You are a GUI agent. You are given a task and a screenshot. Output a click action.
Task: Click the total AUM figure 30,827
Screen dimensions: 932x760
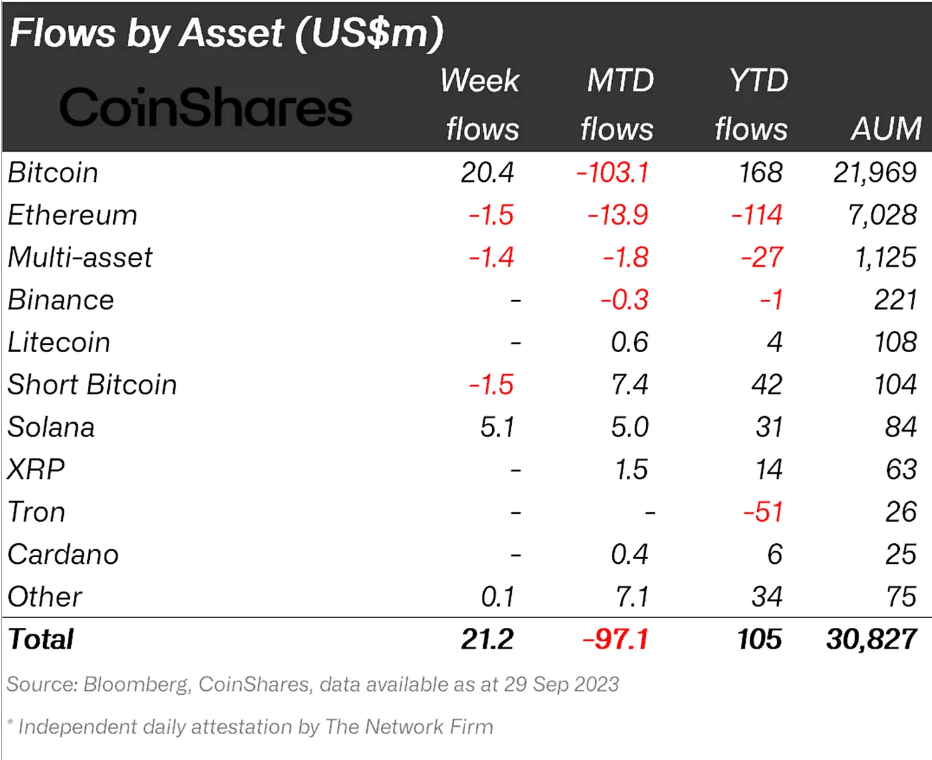pos(871,639)
